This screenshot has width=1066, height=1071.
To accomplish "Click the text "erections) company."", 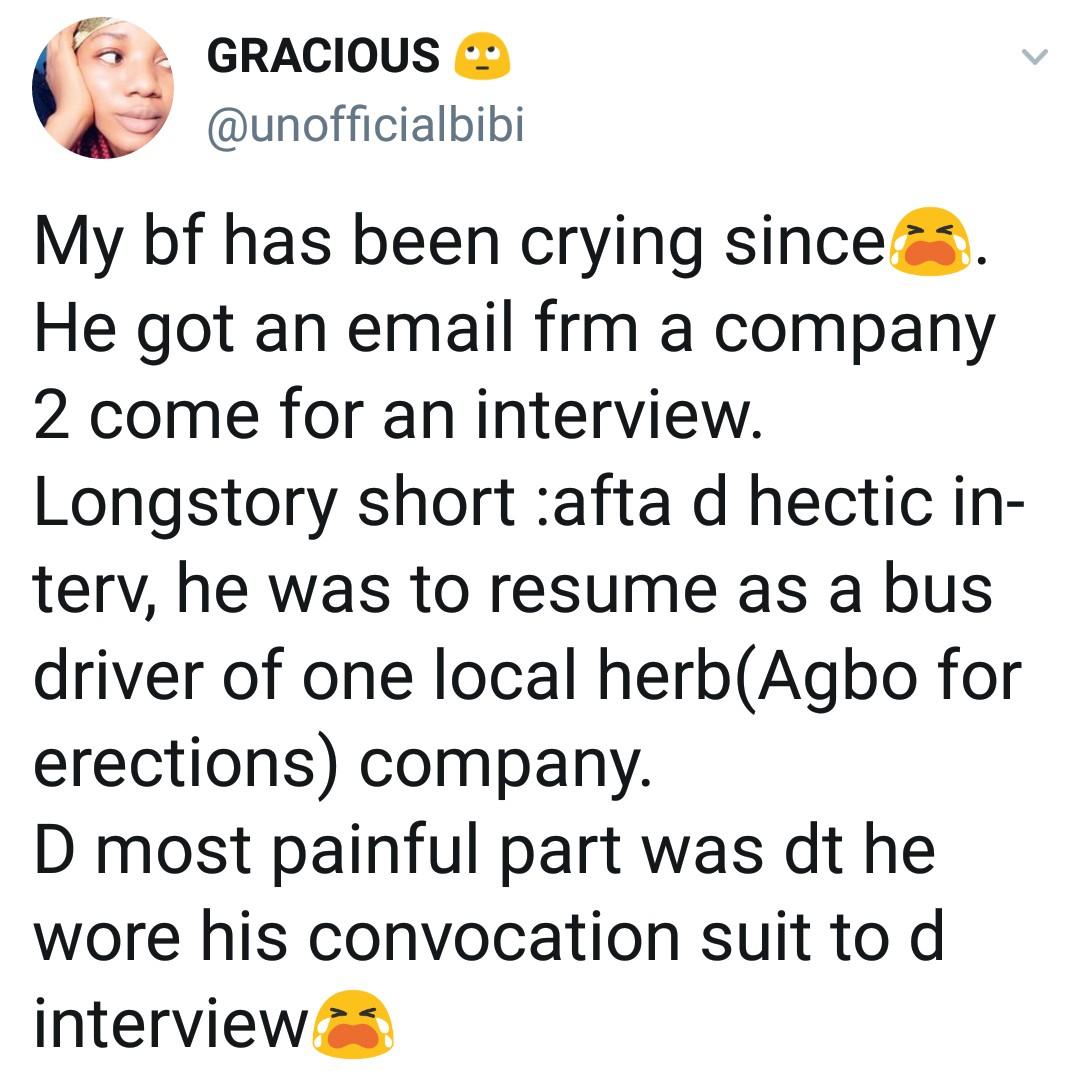I will [x=341, y=762].
